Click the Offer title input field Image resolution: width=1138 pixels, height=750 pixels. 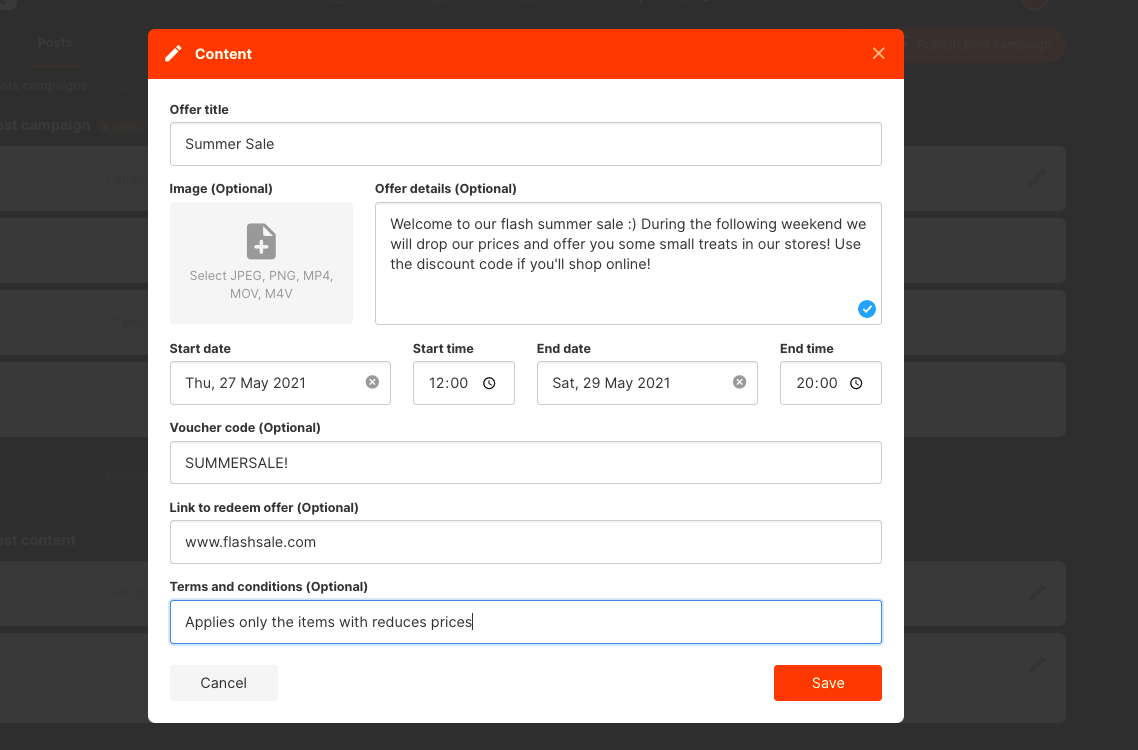coord(525,144)
